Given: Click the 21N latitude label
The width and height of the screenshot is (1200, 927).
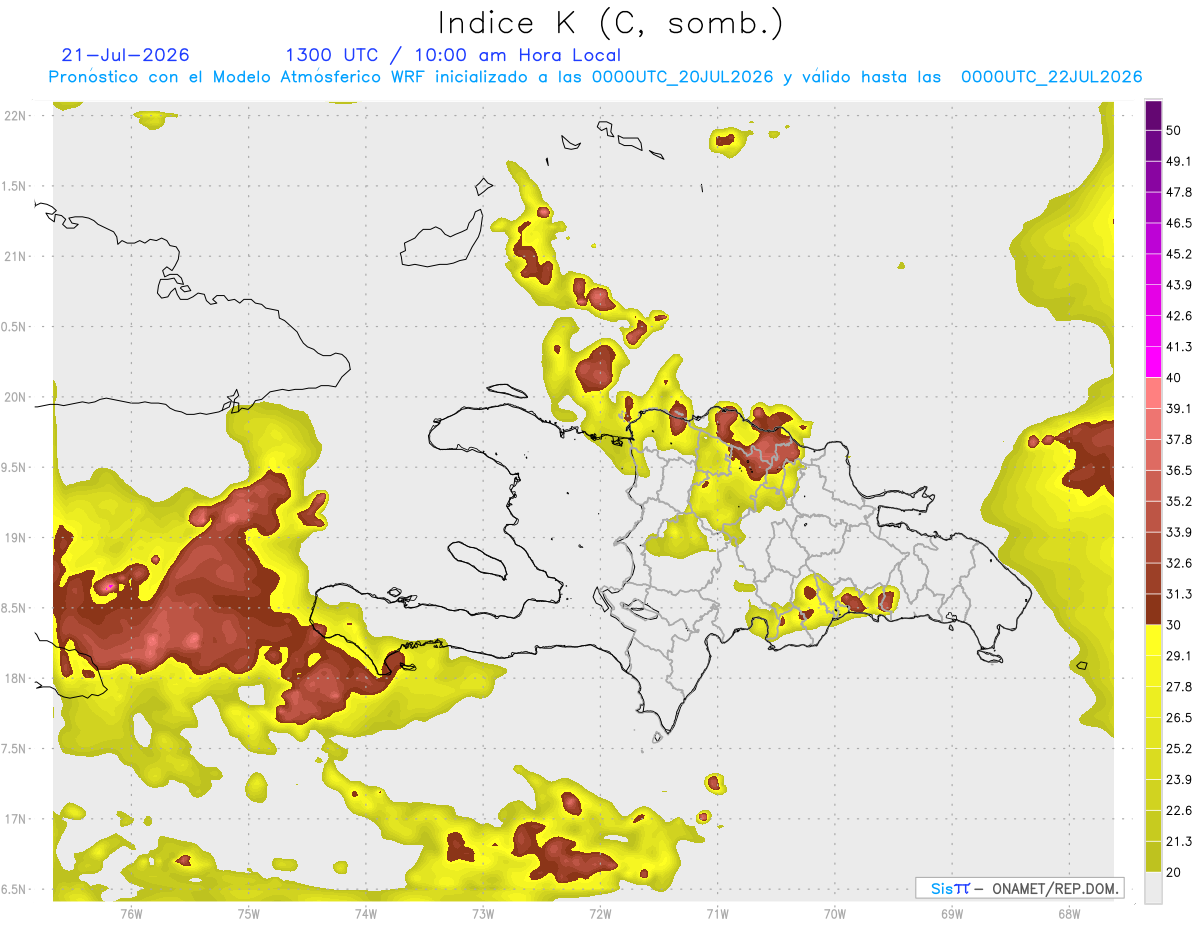Looking at the screenshot, I should [x=15, y=256].
